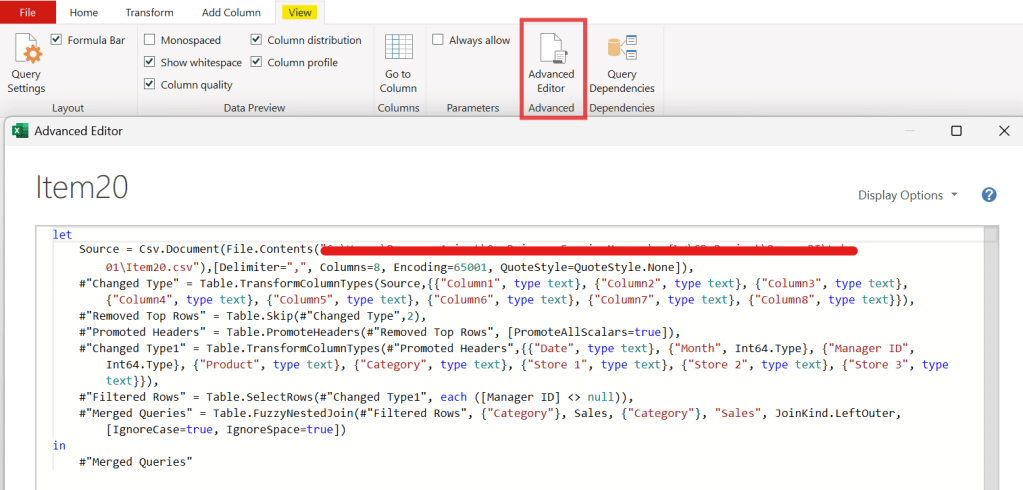Screen dimensions: 1023x490
Task: Click Excel icon in Advanced Editor title
Action: tap(20, 130)
